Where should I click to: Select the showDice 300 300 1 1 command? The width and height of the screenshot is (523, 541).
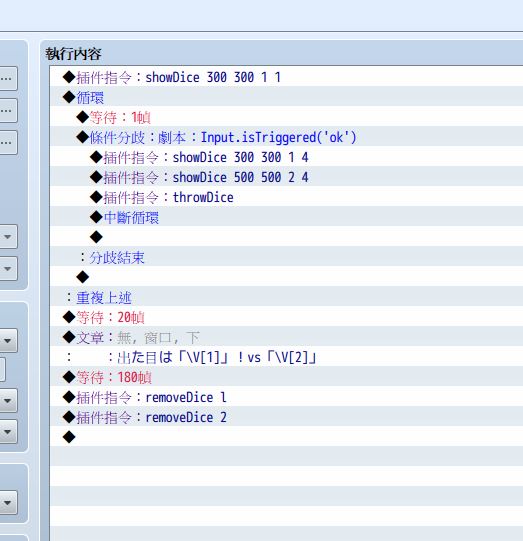(x=286, y=77)
